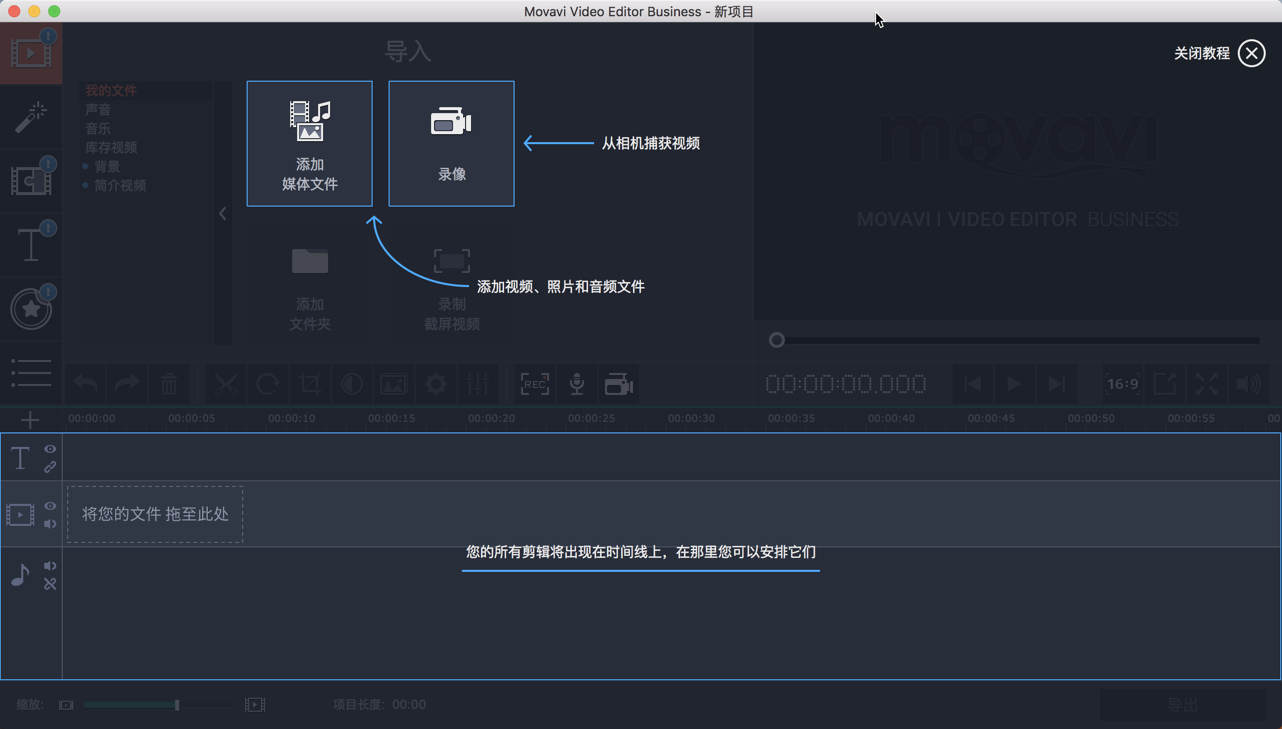Viewport: 1282px width, 729px height.
Task: Open color adjustments via contrast icon
Action: (x=351, y=384)
